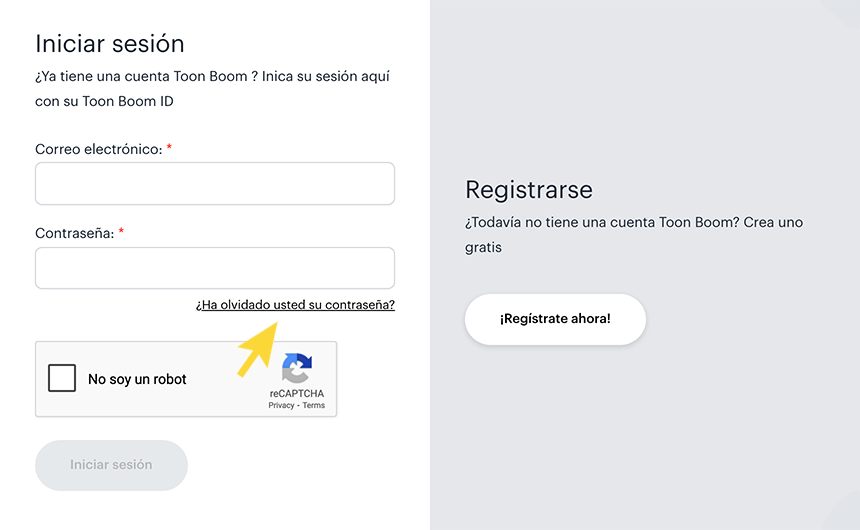Image resolution: width=860 pixels, height=530 pixels.
Task: Click the ¡Regístrate ahora! button
Action: pos(555,319)
